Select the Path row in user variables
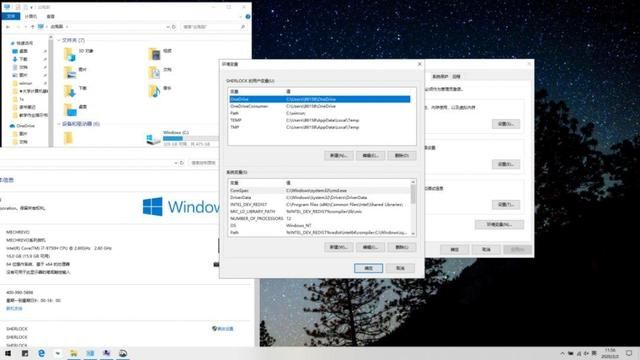Image resolution: width=640 pixels, height=360 pixels. point(320,113)
